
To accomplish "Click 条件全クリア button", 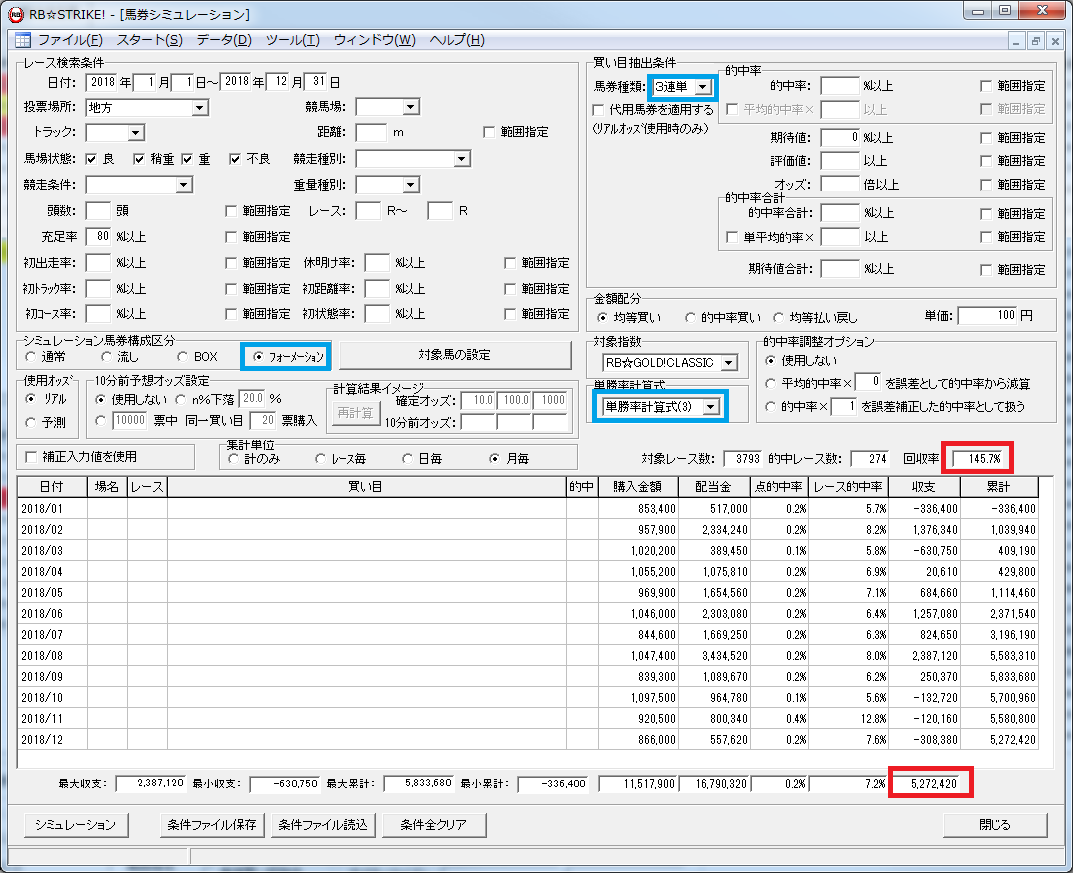I will 434,825.
